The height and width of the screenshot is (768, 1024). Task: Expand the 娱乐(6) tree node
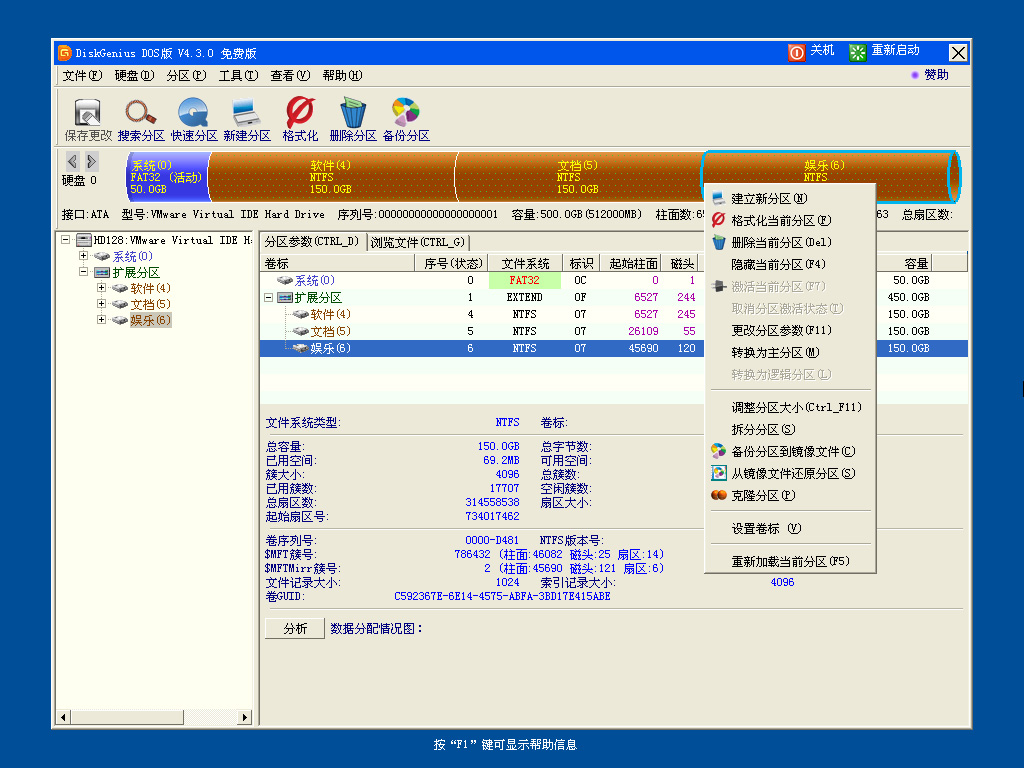[101, 320]
